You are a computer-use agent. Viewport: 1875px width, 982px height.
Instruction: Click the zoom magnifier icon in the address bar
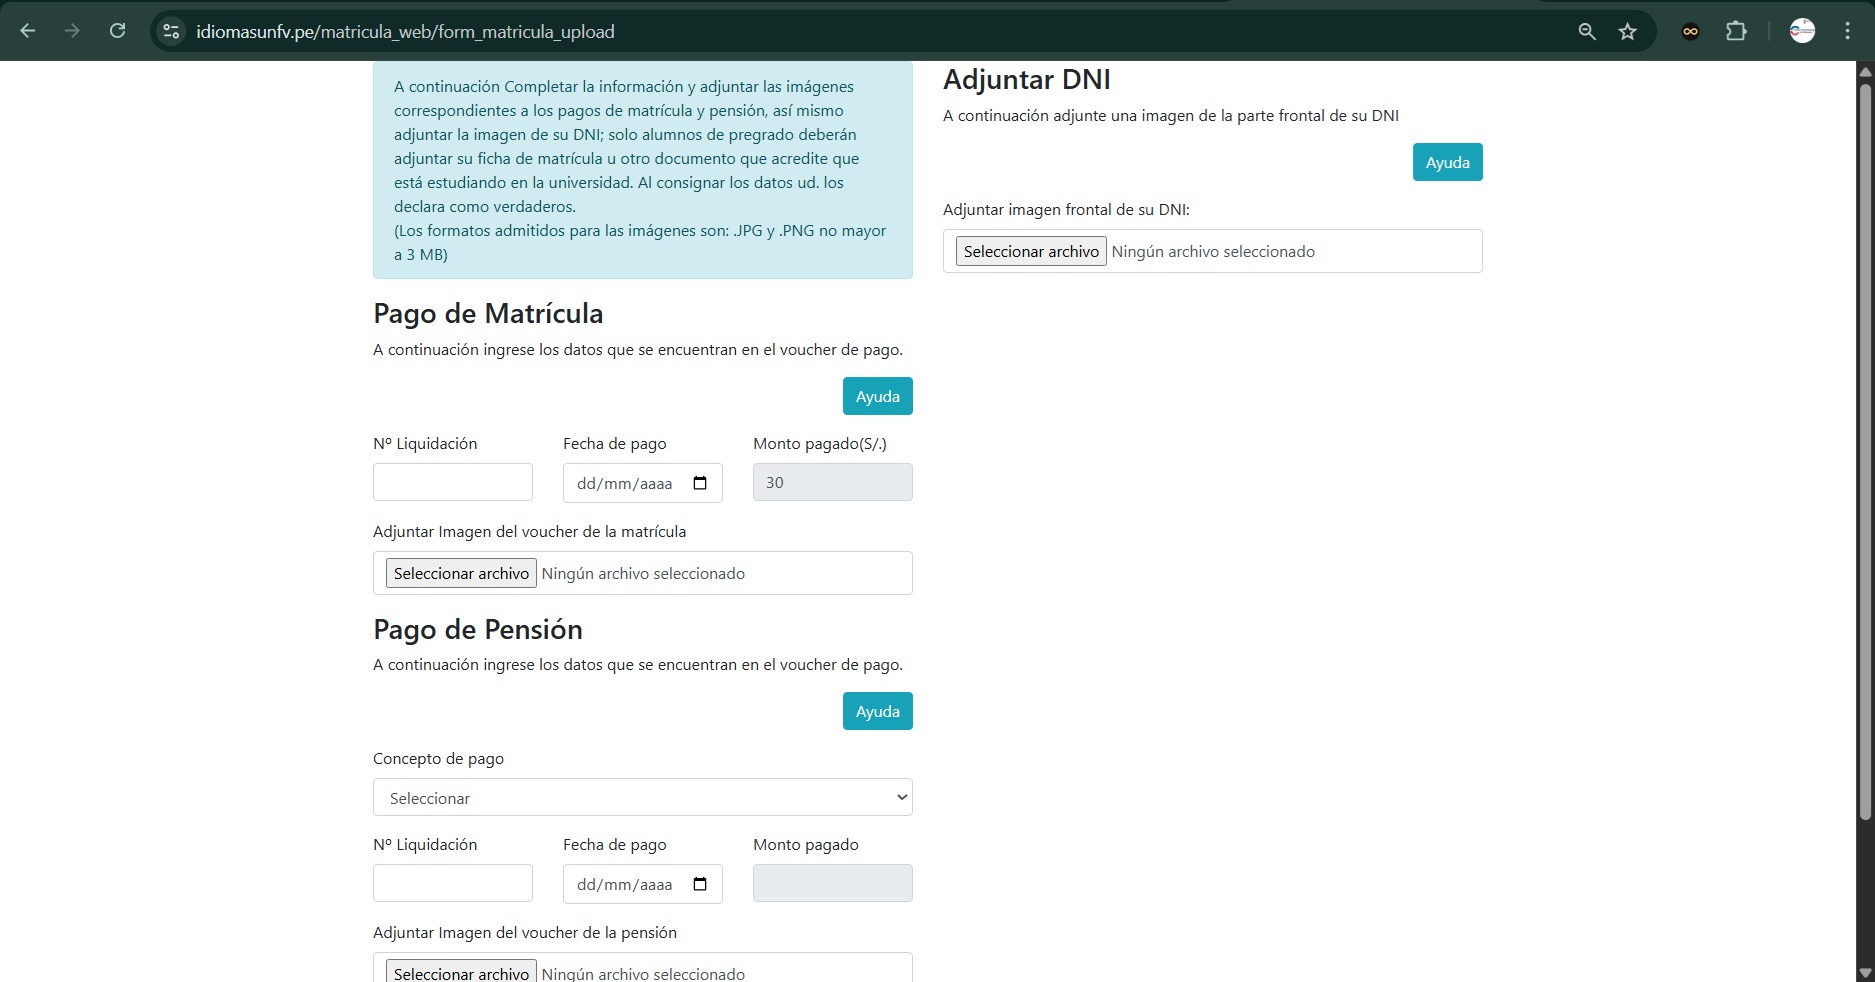point(1586,31)
